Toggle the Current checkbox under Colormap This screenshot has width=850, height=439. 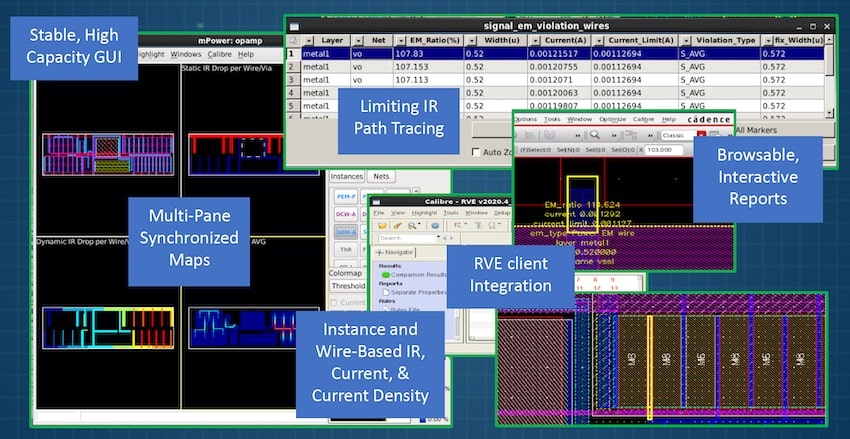pyautogui.click(x=333, y=302)
